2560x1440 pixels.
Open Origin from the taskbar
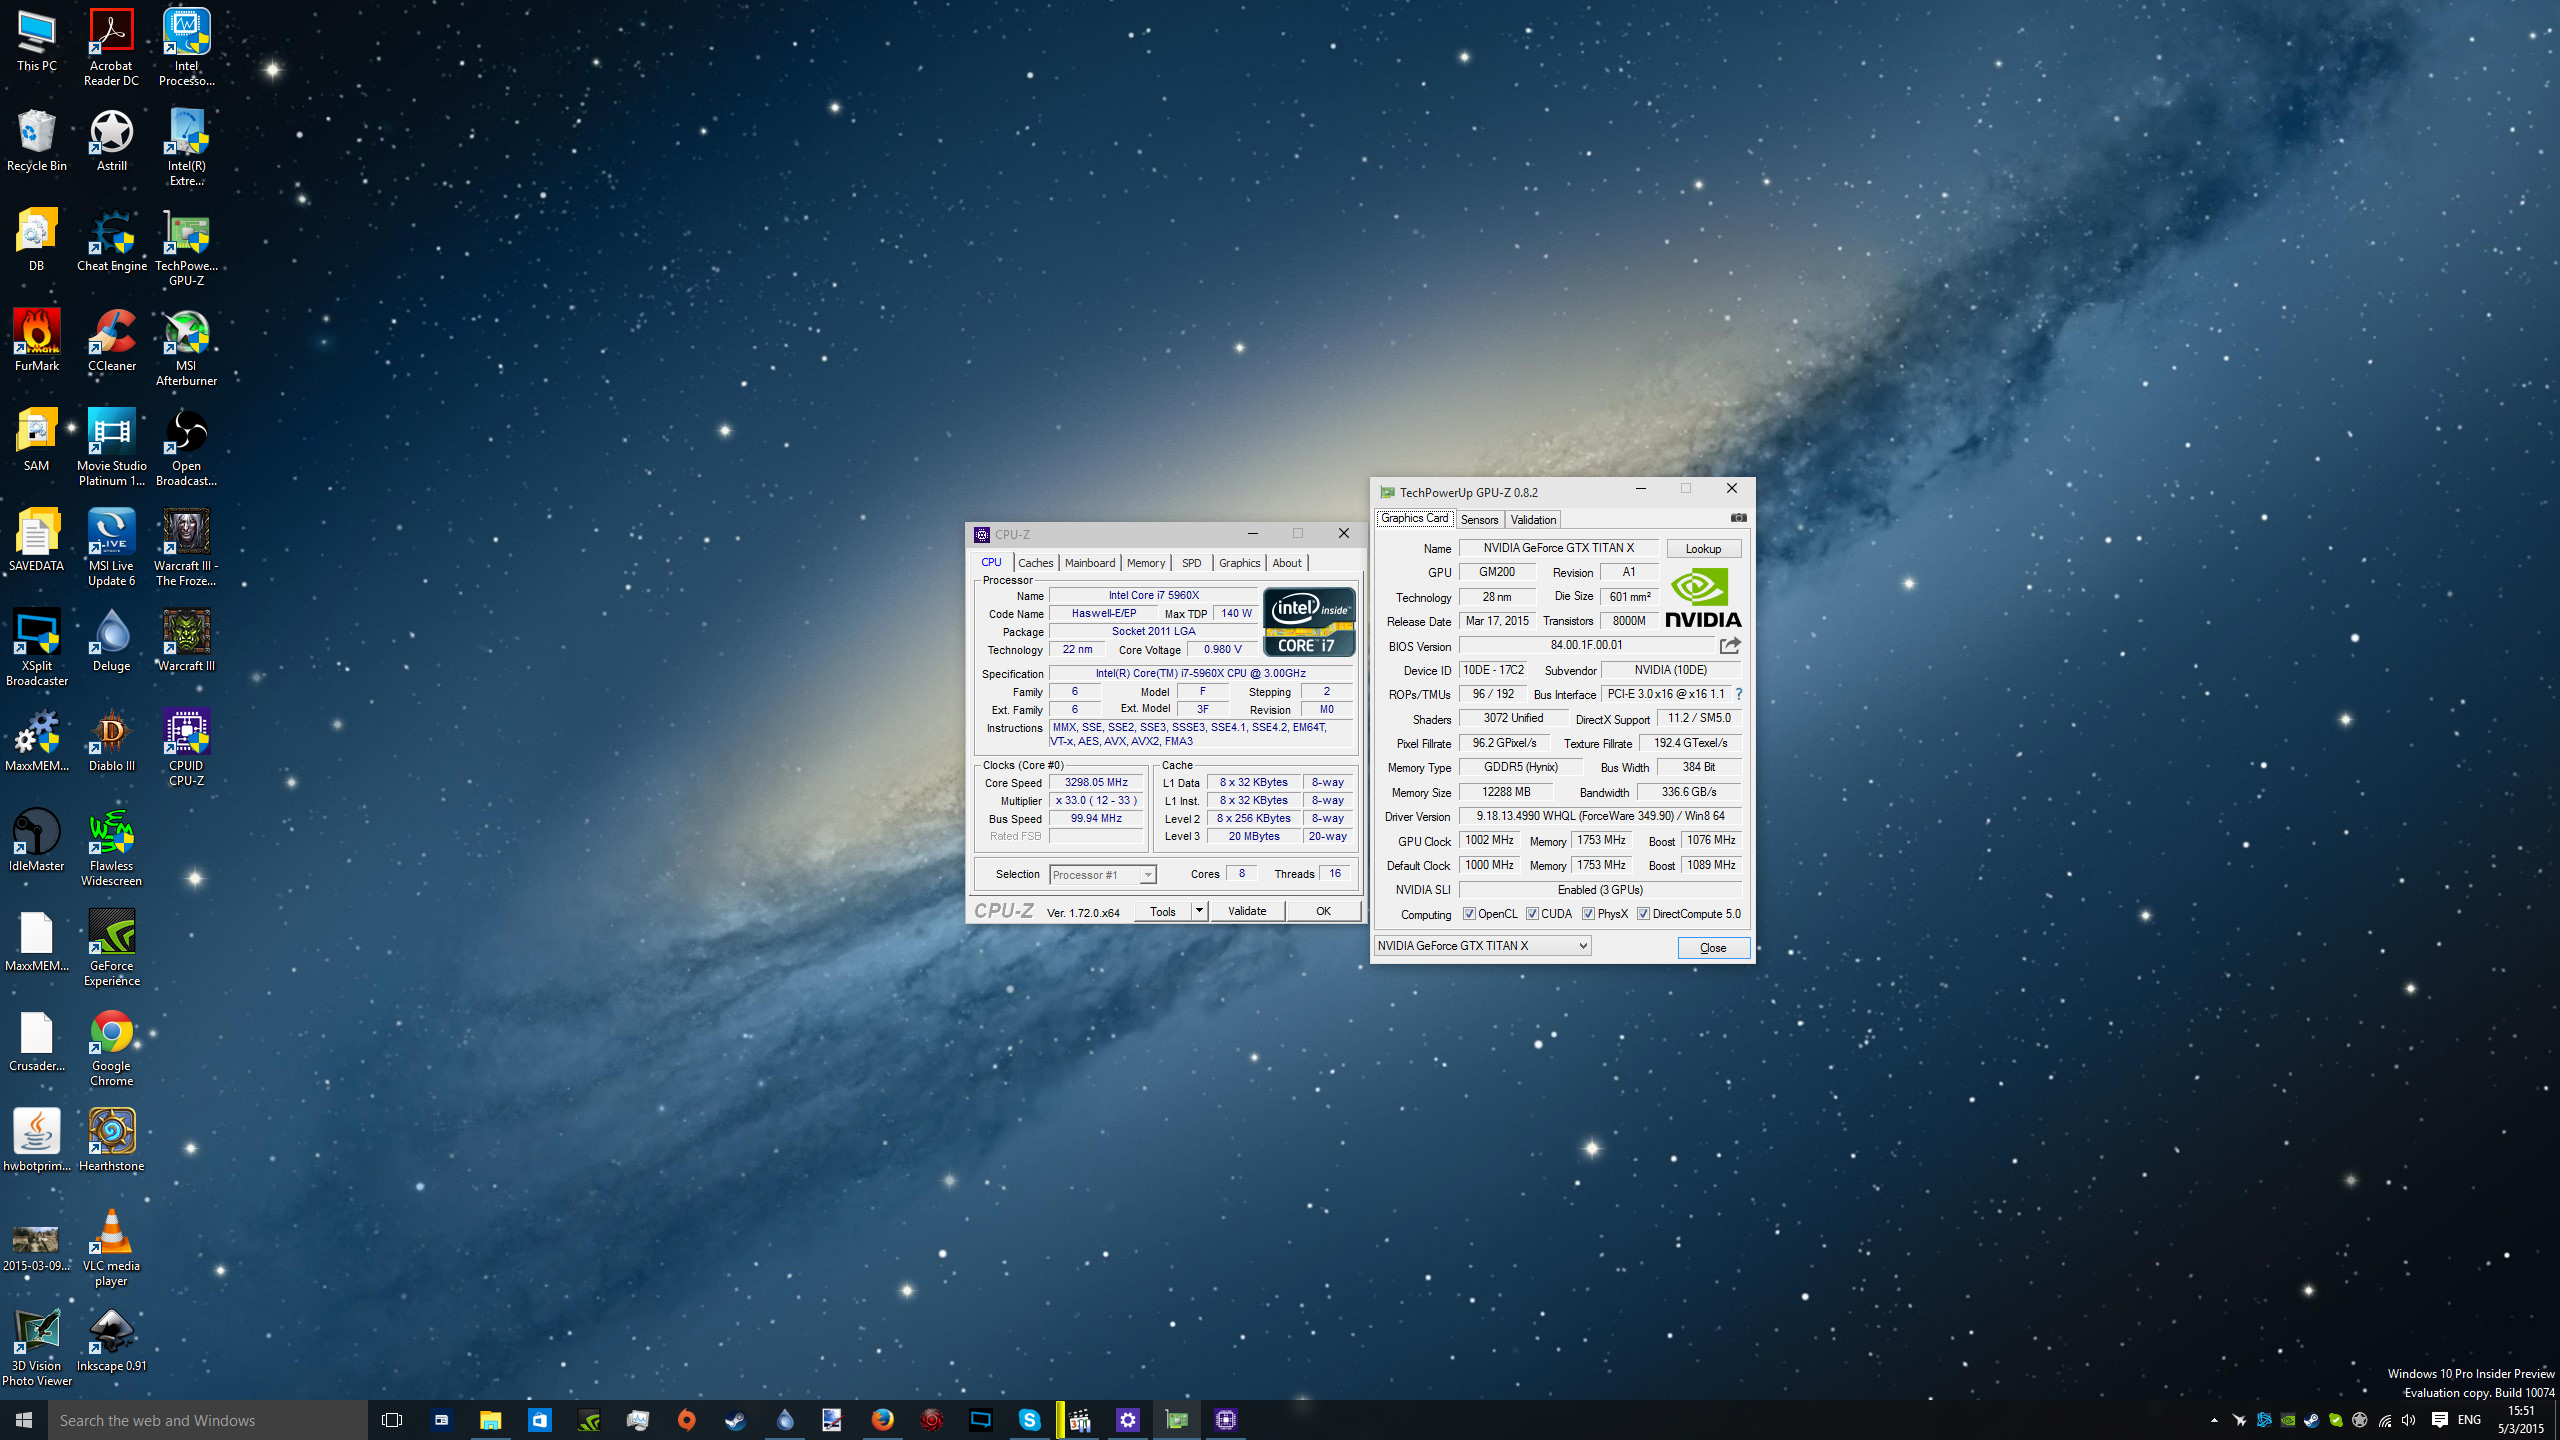click(x=686, y=1420)
